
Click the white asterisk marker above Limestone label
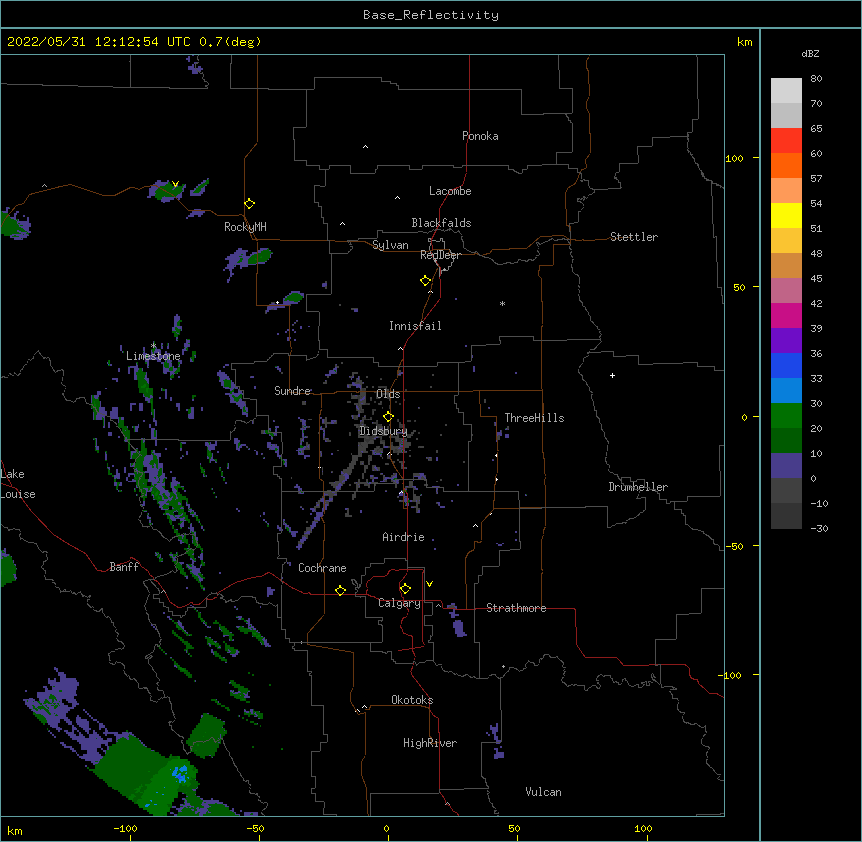click(x=153, y=346)
